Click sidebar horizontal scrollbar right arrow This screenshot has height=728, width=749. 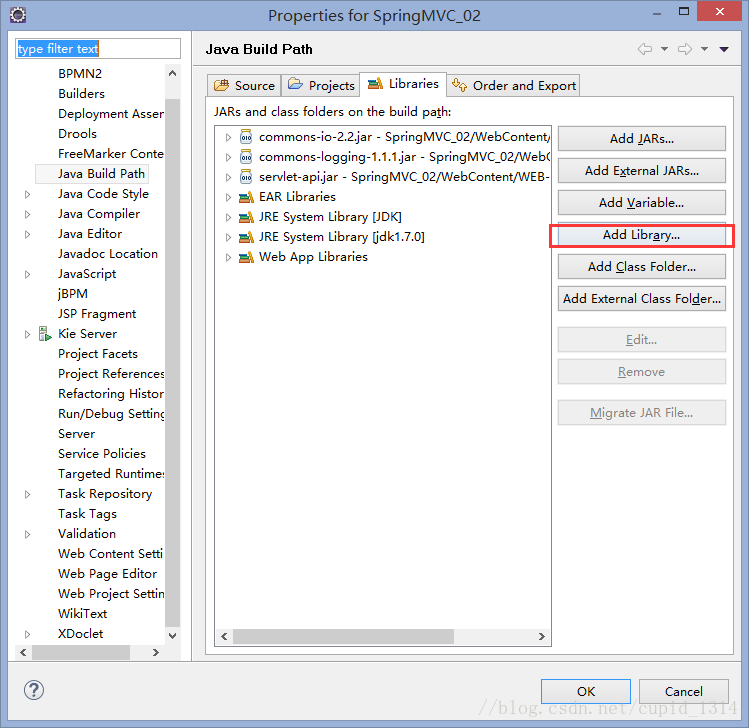156,652
